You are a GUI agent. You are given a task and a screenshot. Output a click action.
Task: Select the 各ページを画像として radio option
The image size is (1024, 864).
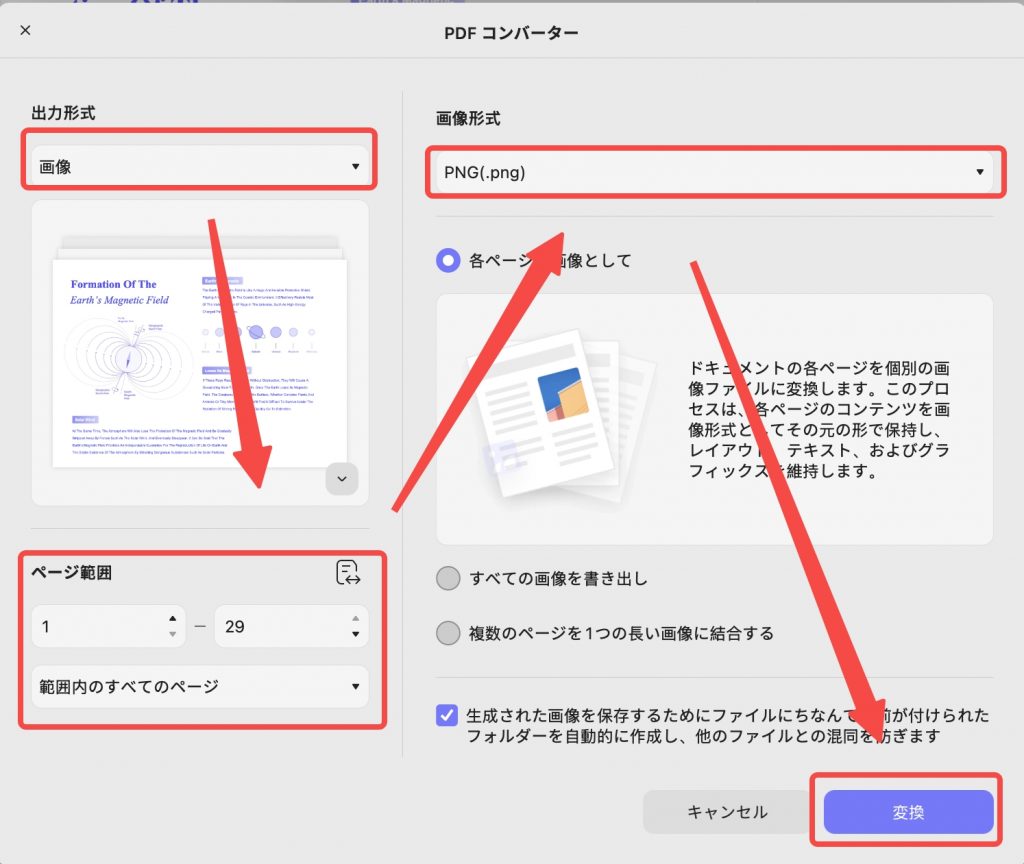pos(448,261)
